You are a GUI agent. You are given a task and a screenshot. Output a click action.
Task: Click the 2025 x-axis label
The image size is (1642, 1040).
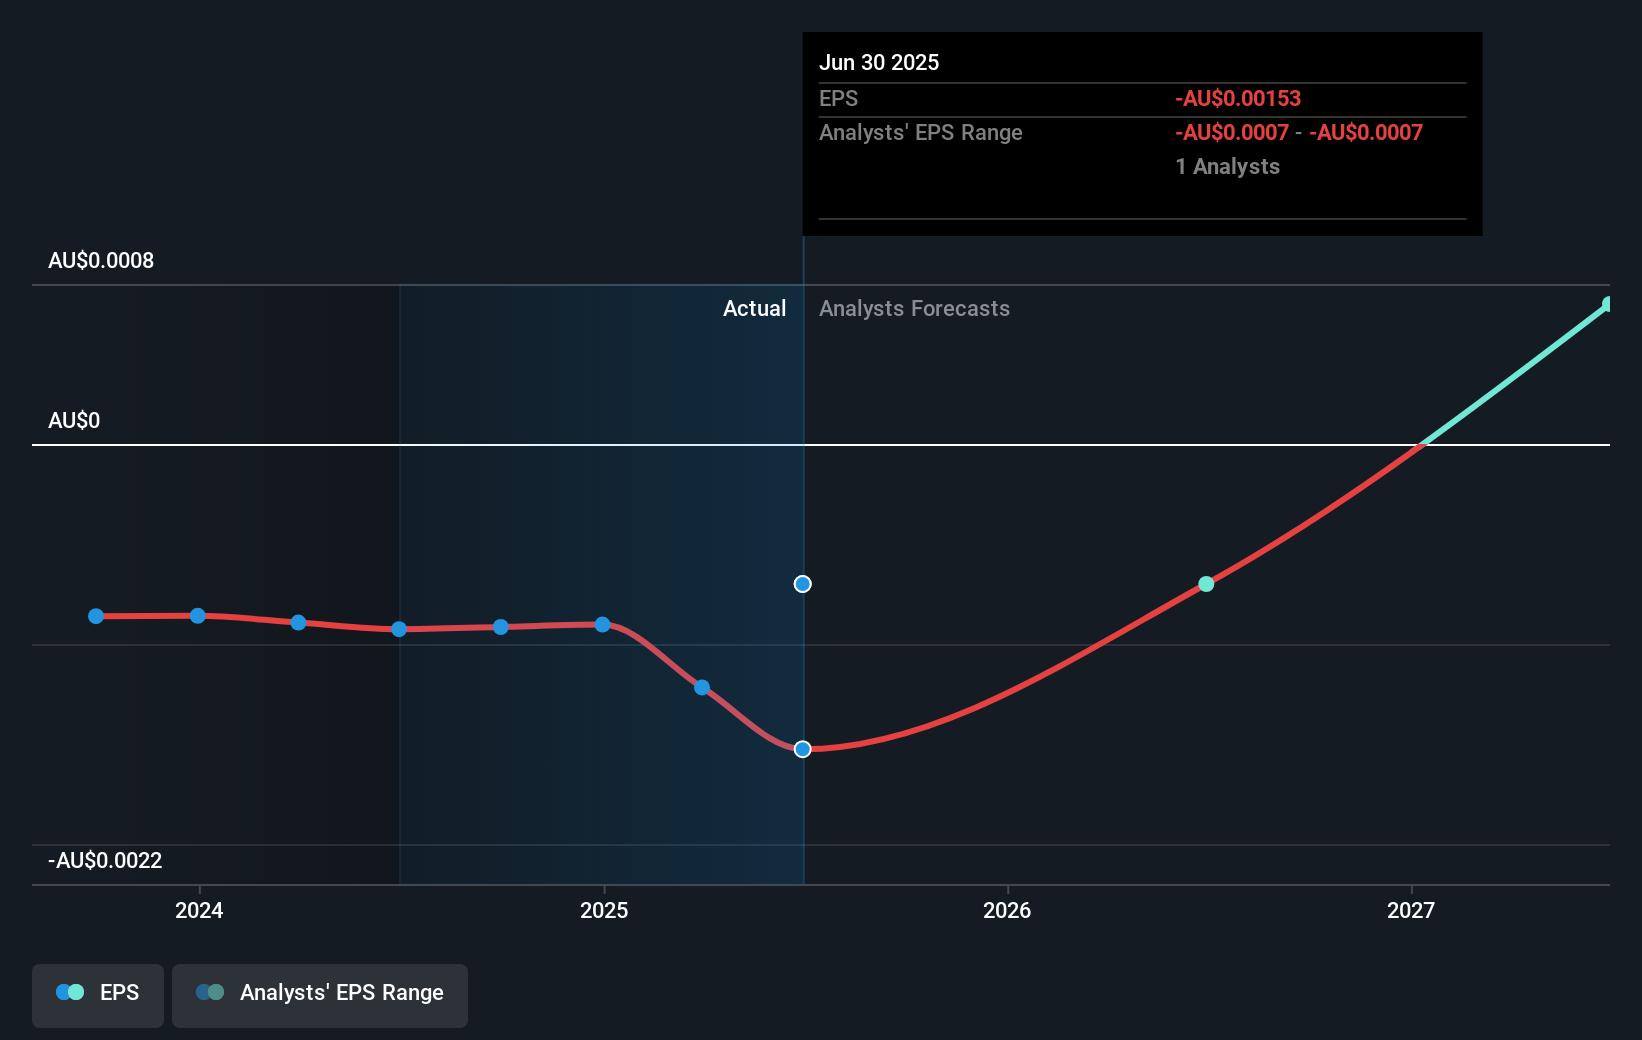(x=604, y=910)
